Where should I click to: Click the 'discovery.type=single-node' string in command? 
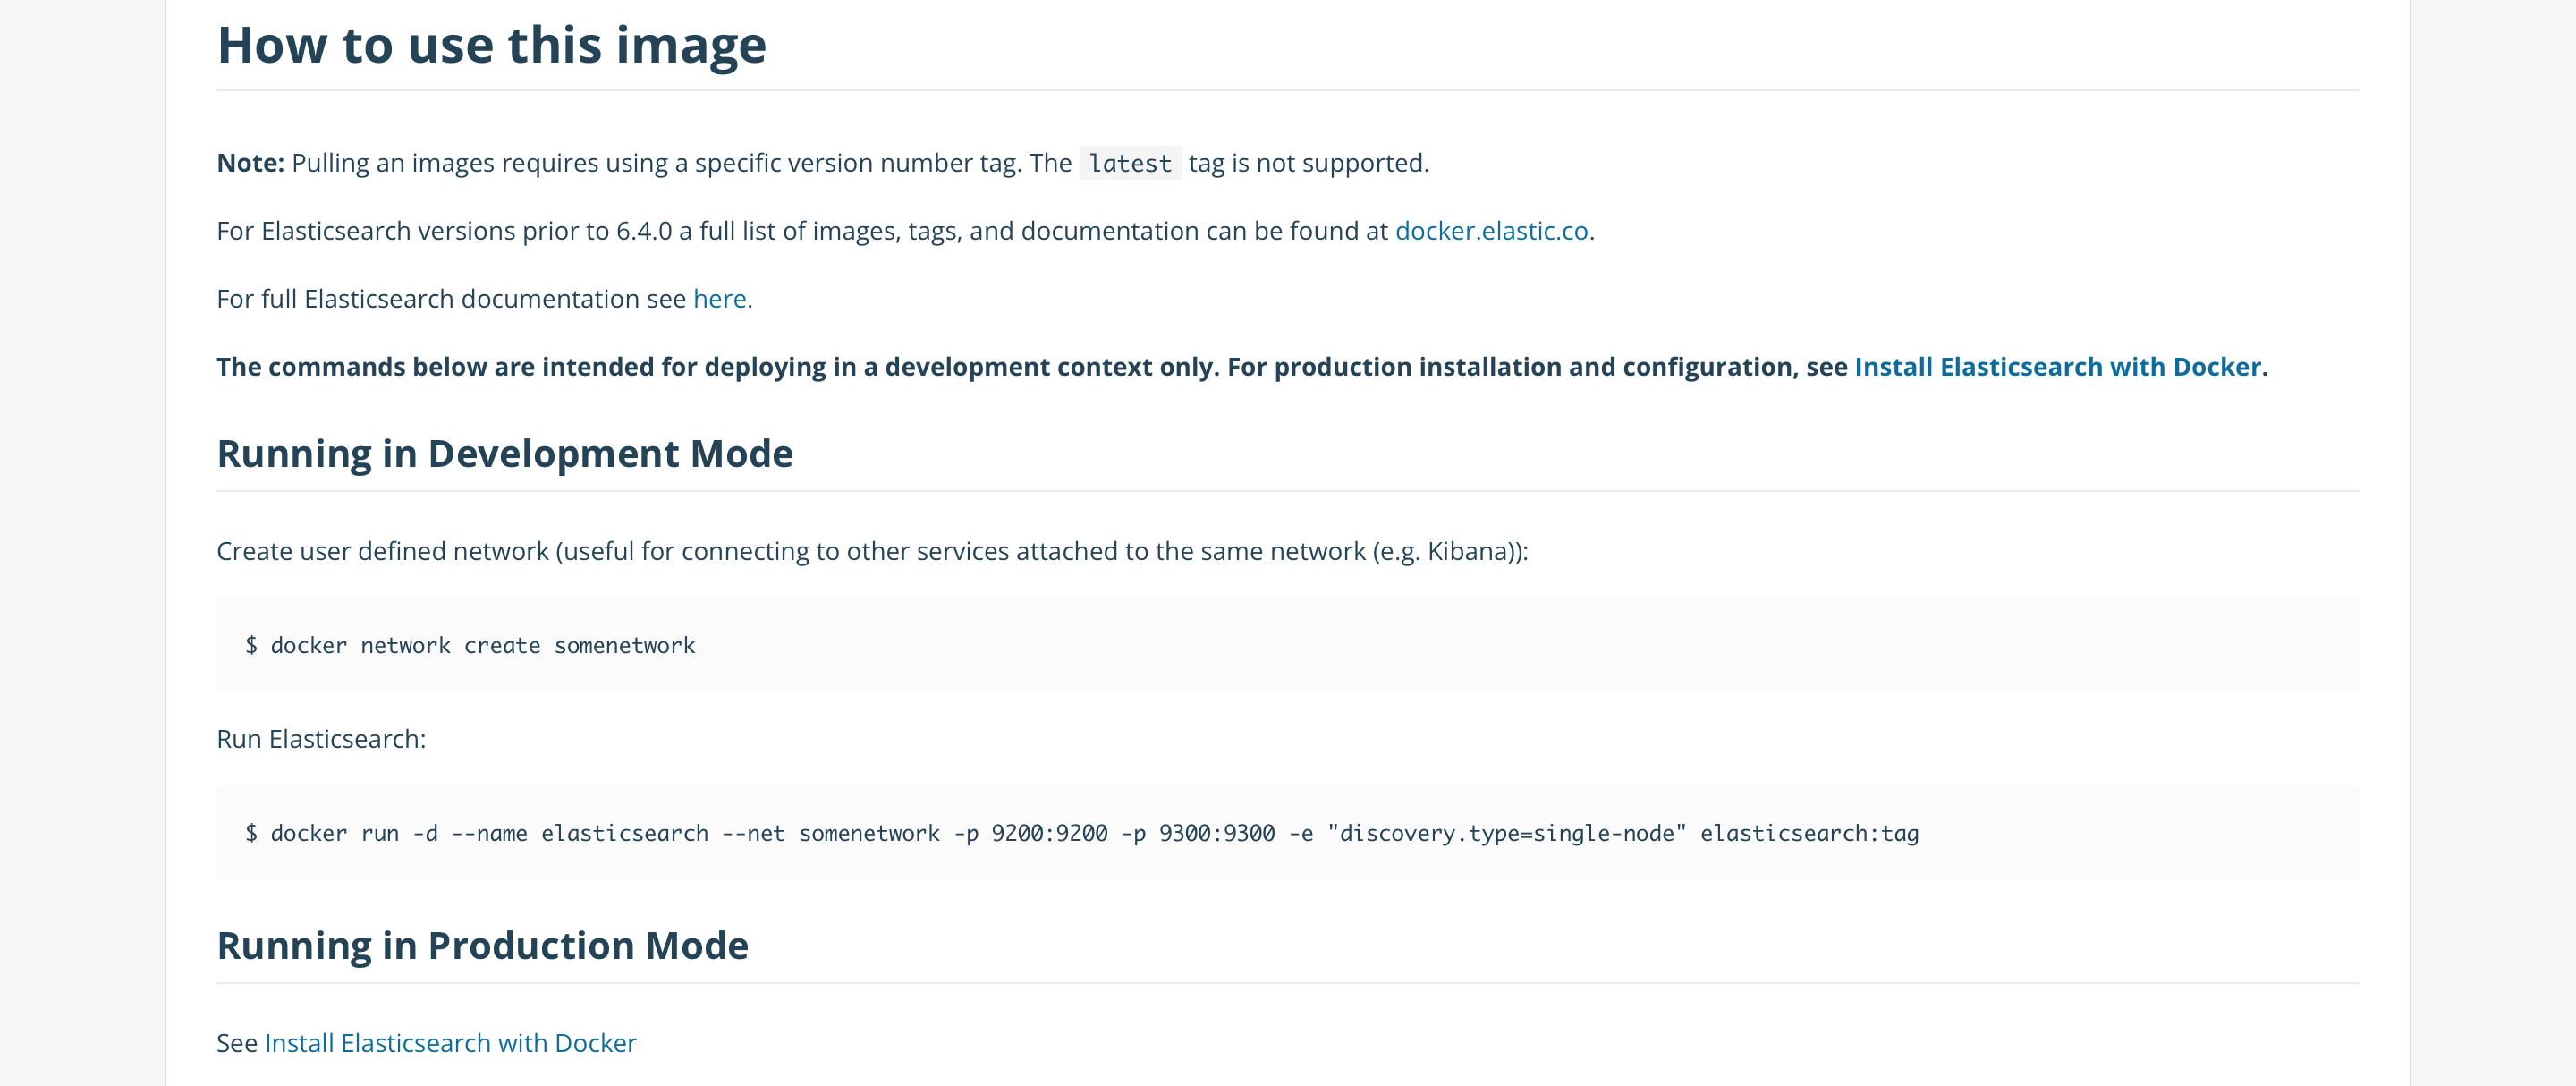(1506, 834)
